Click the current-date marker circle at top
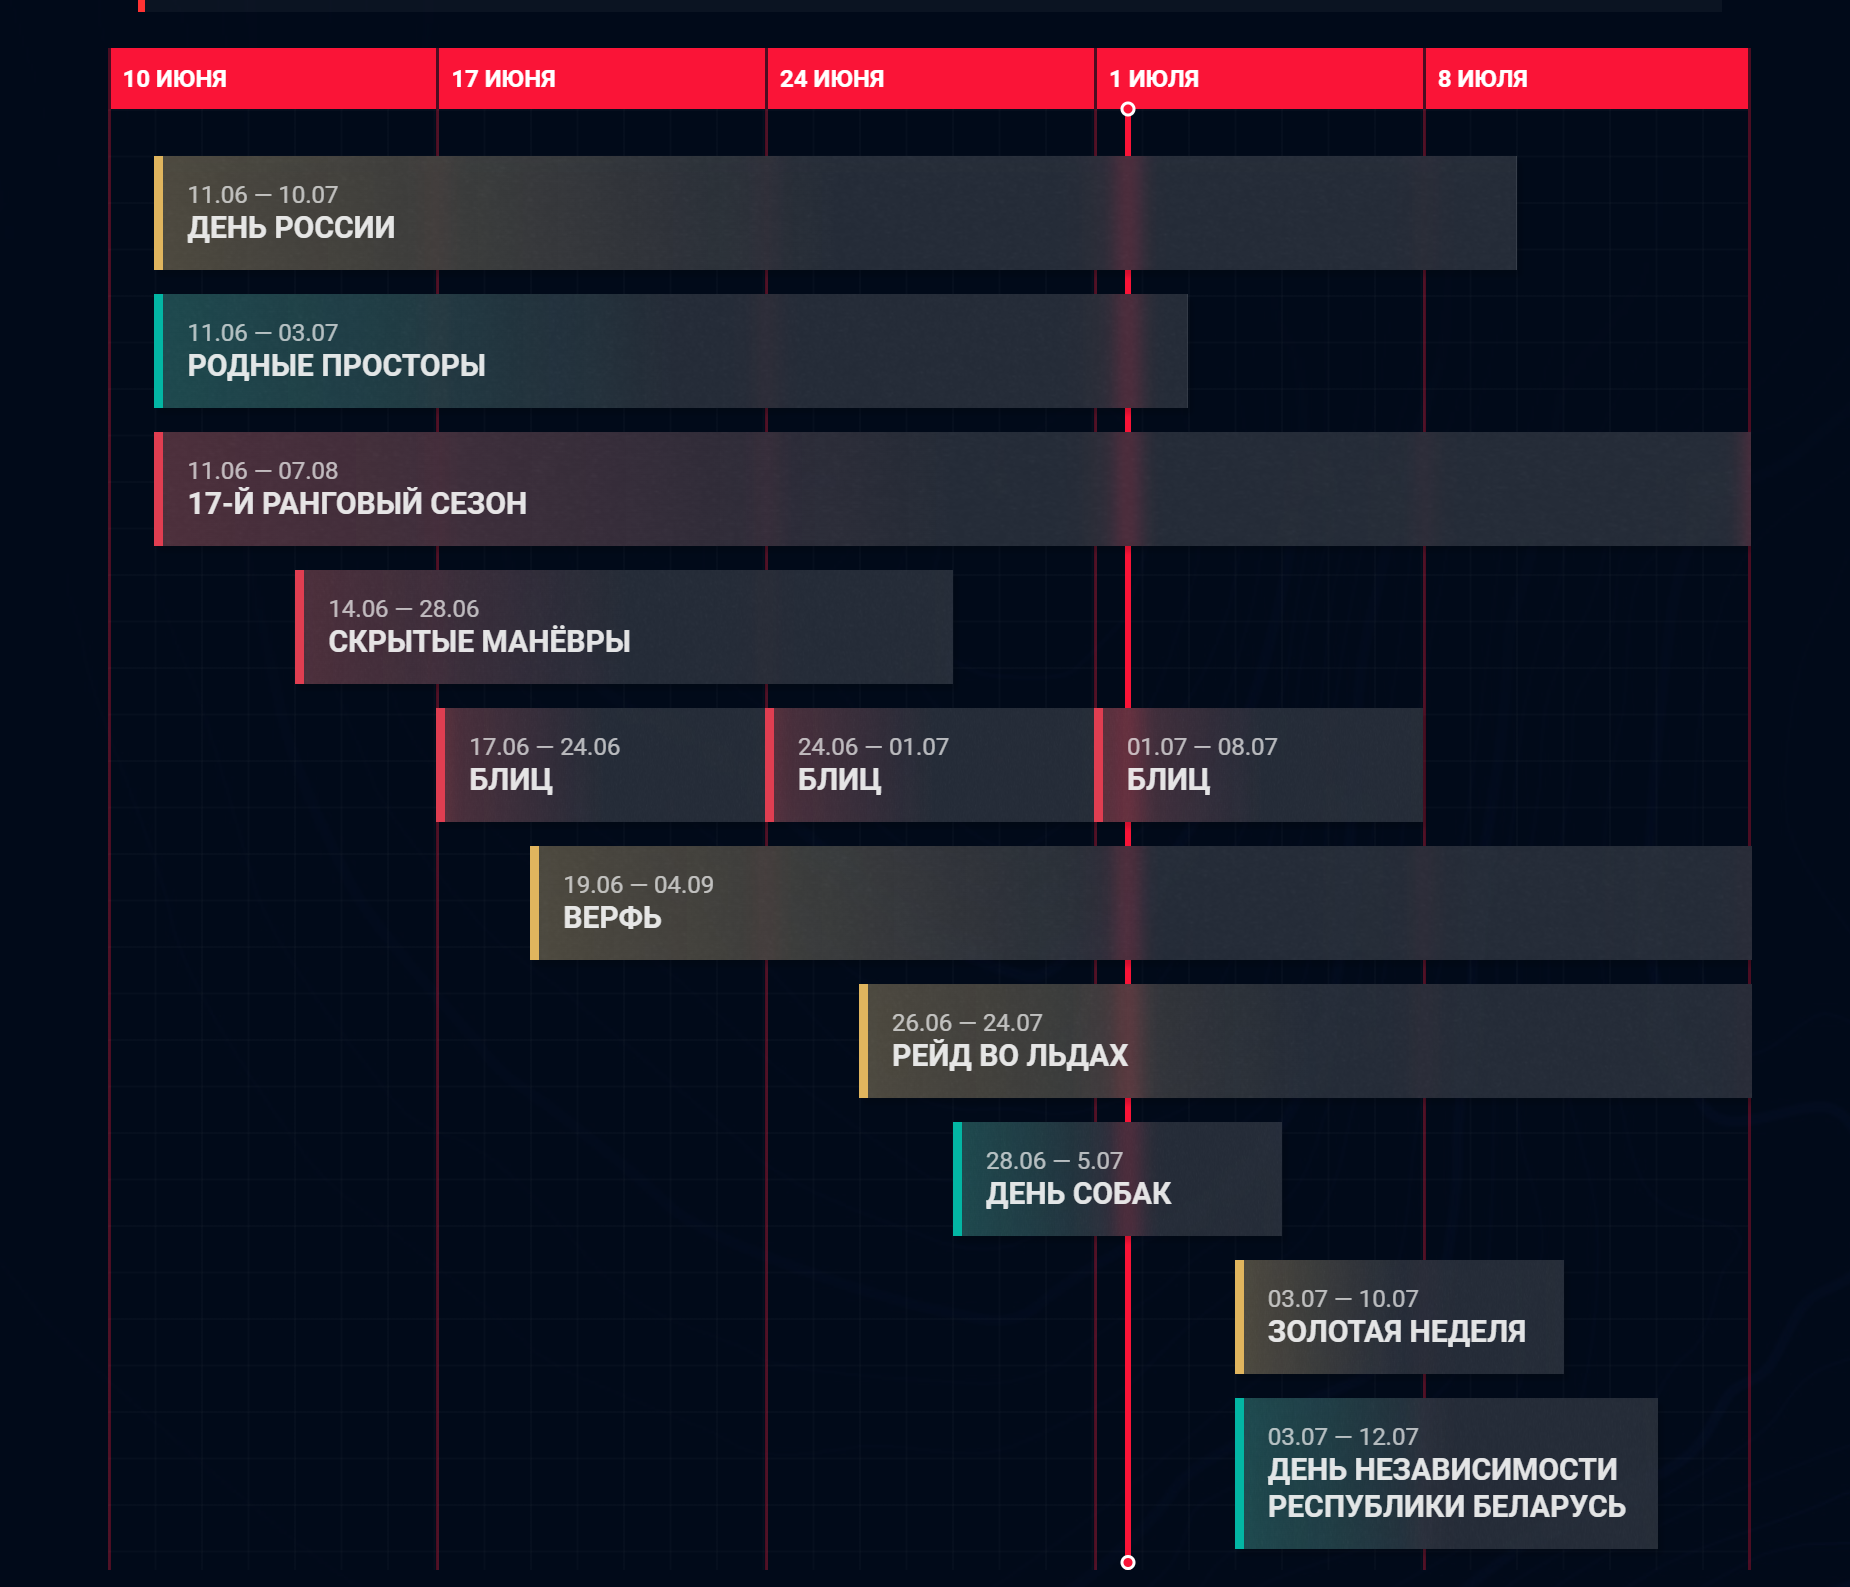This screenshot has height=1587, width=1850. [1128, 109]
